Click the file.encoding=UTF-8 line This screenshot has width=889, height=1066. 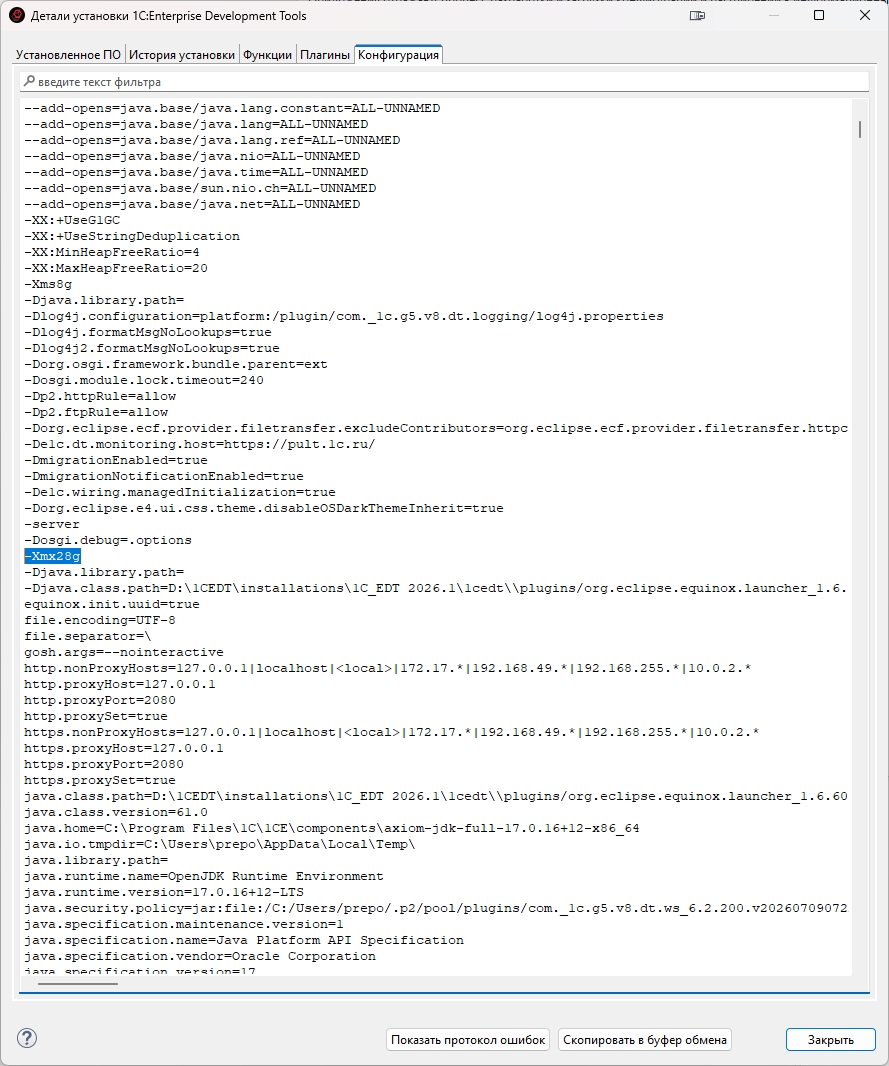tap(100, 620)
